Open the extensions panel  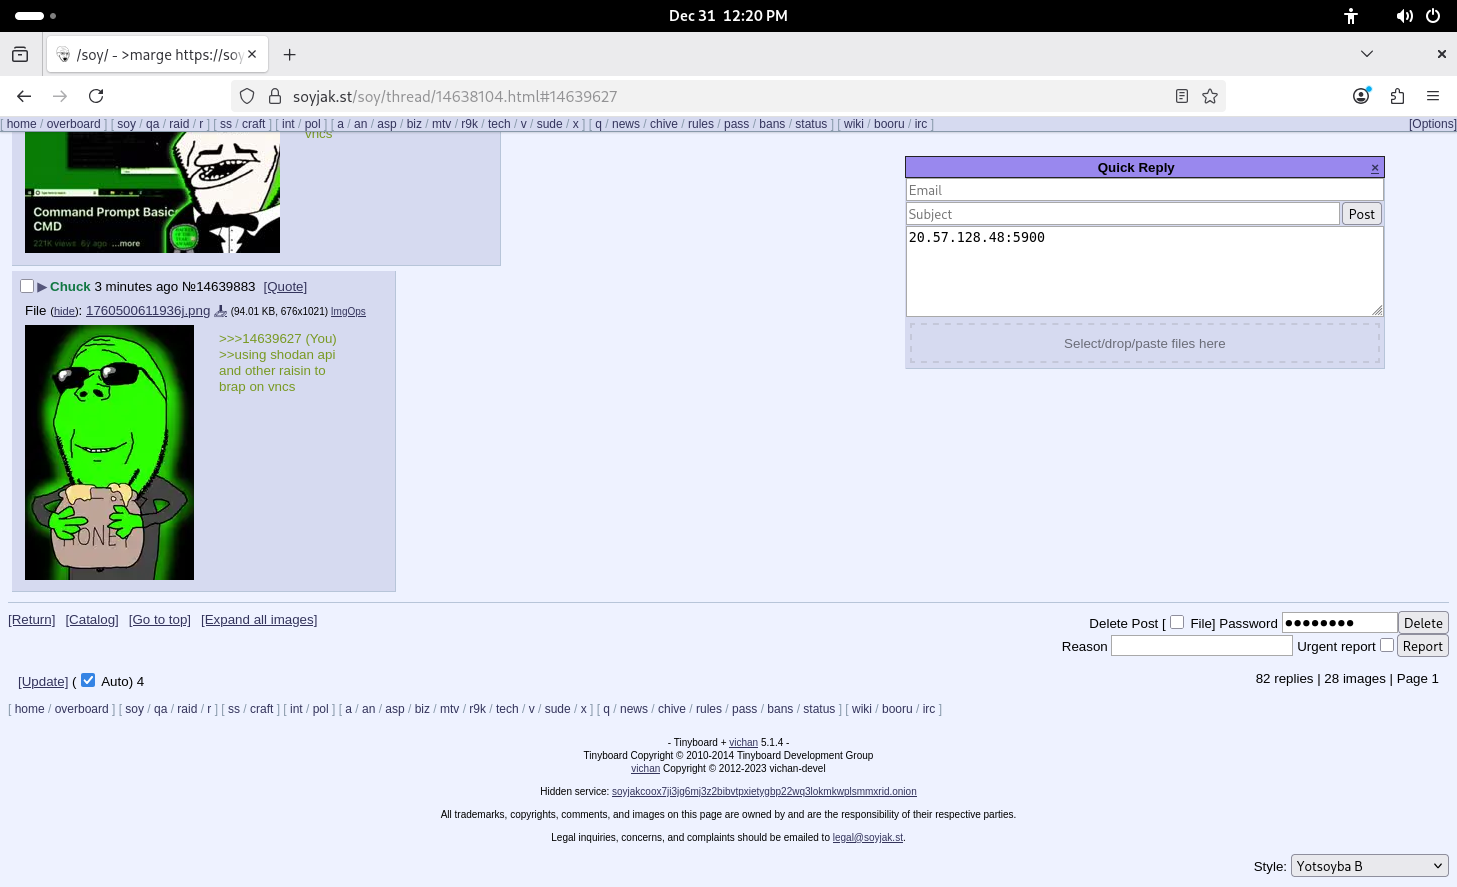click(x=1397, y=96)
